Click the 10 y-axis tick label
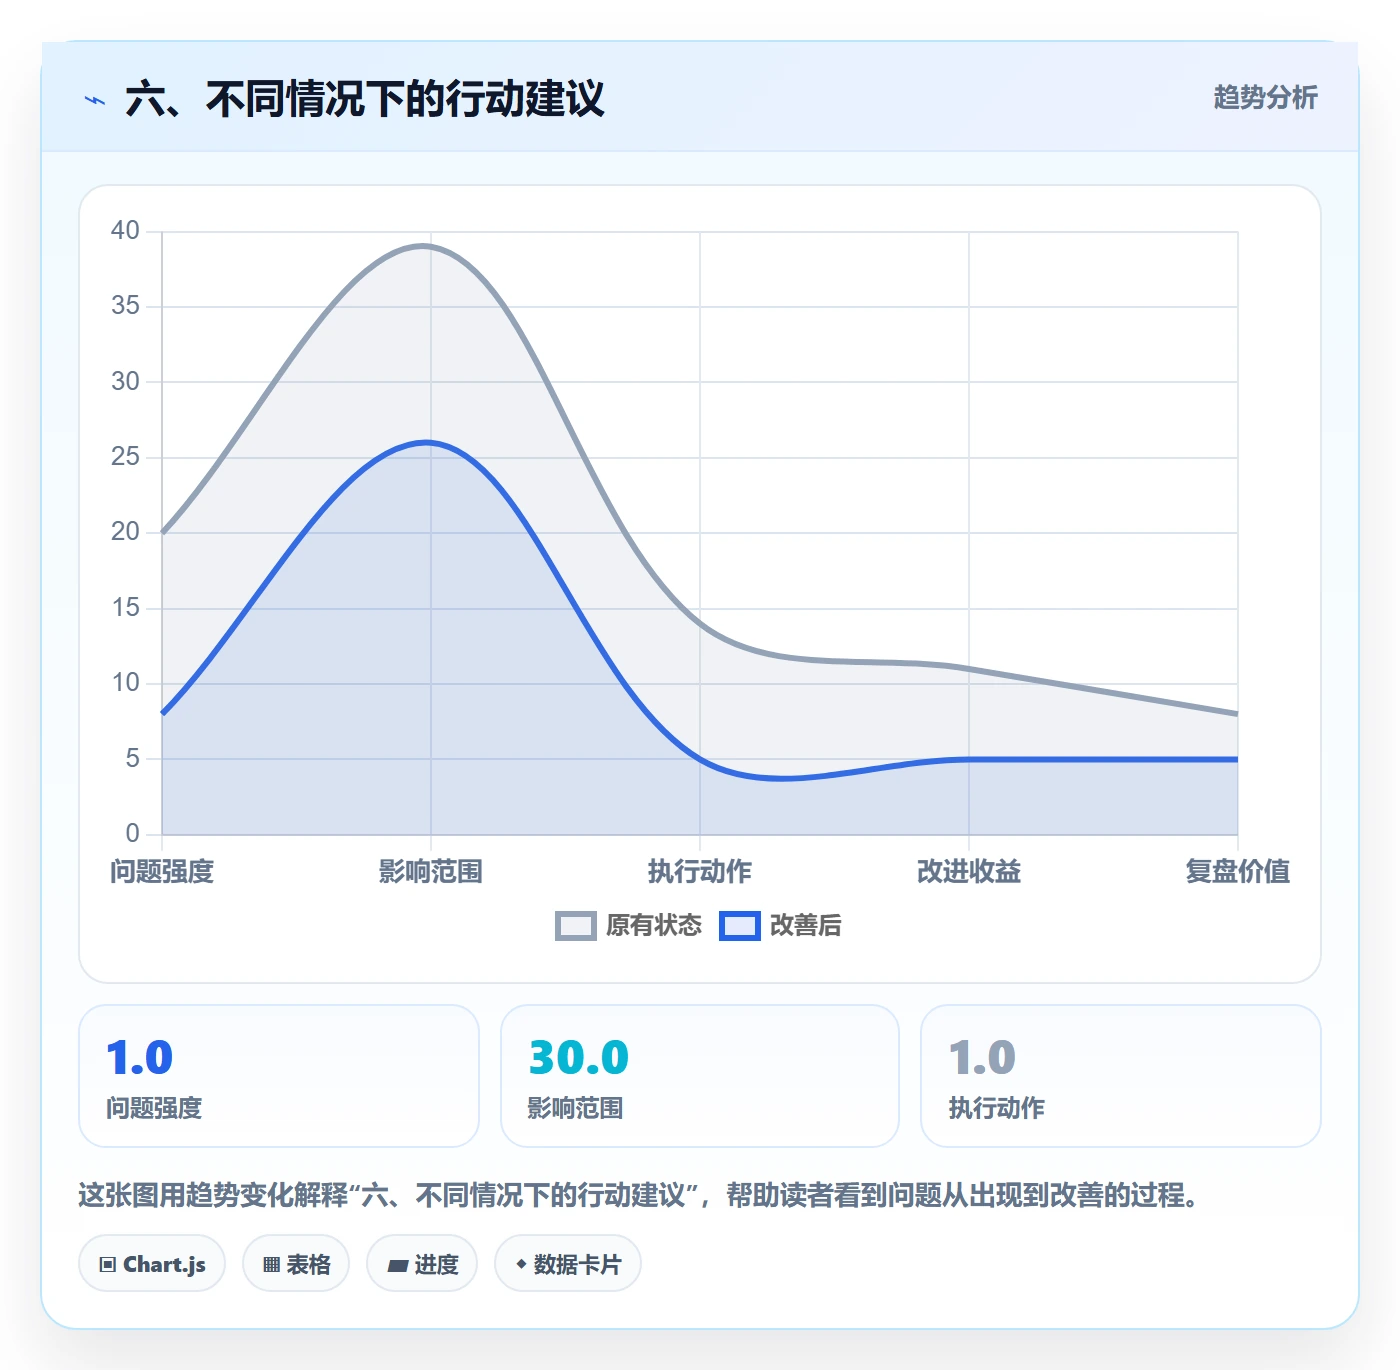1400x1370 pixels. tap(125, 683)
